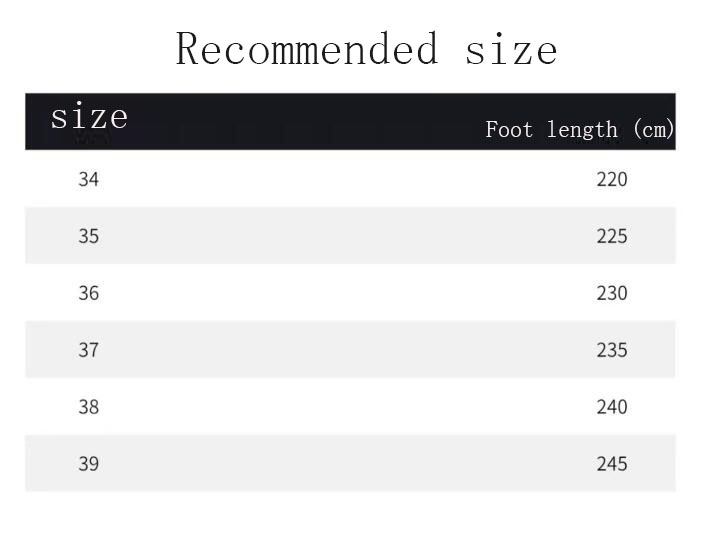The width and height of the screenshot is (703, 540).
Task: Choose the size 37 cell
Action: [89, 351]
